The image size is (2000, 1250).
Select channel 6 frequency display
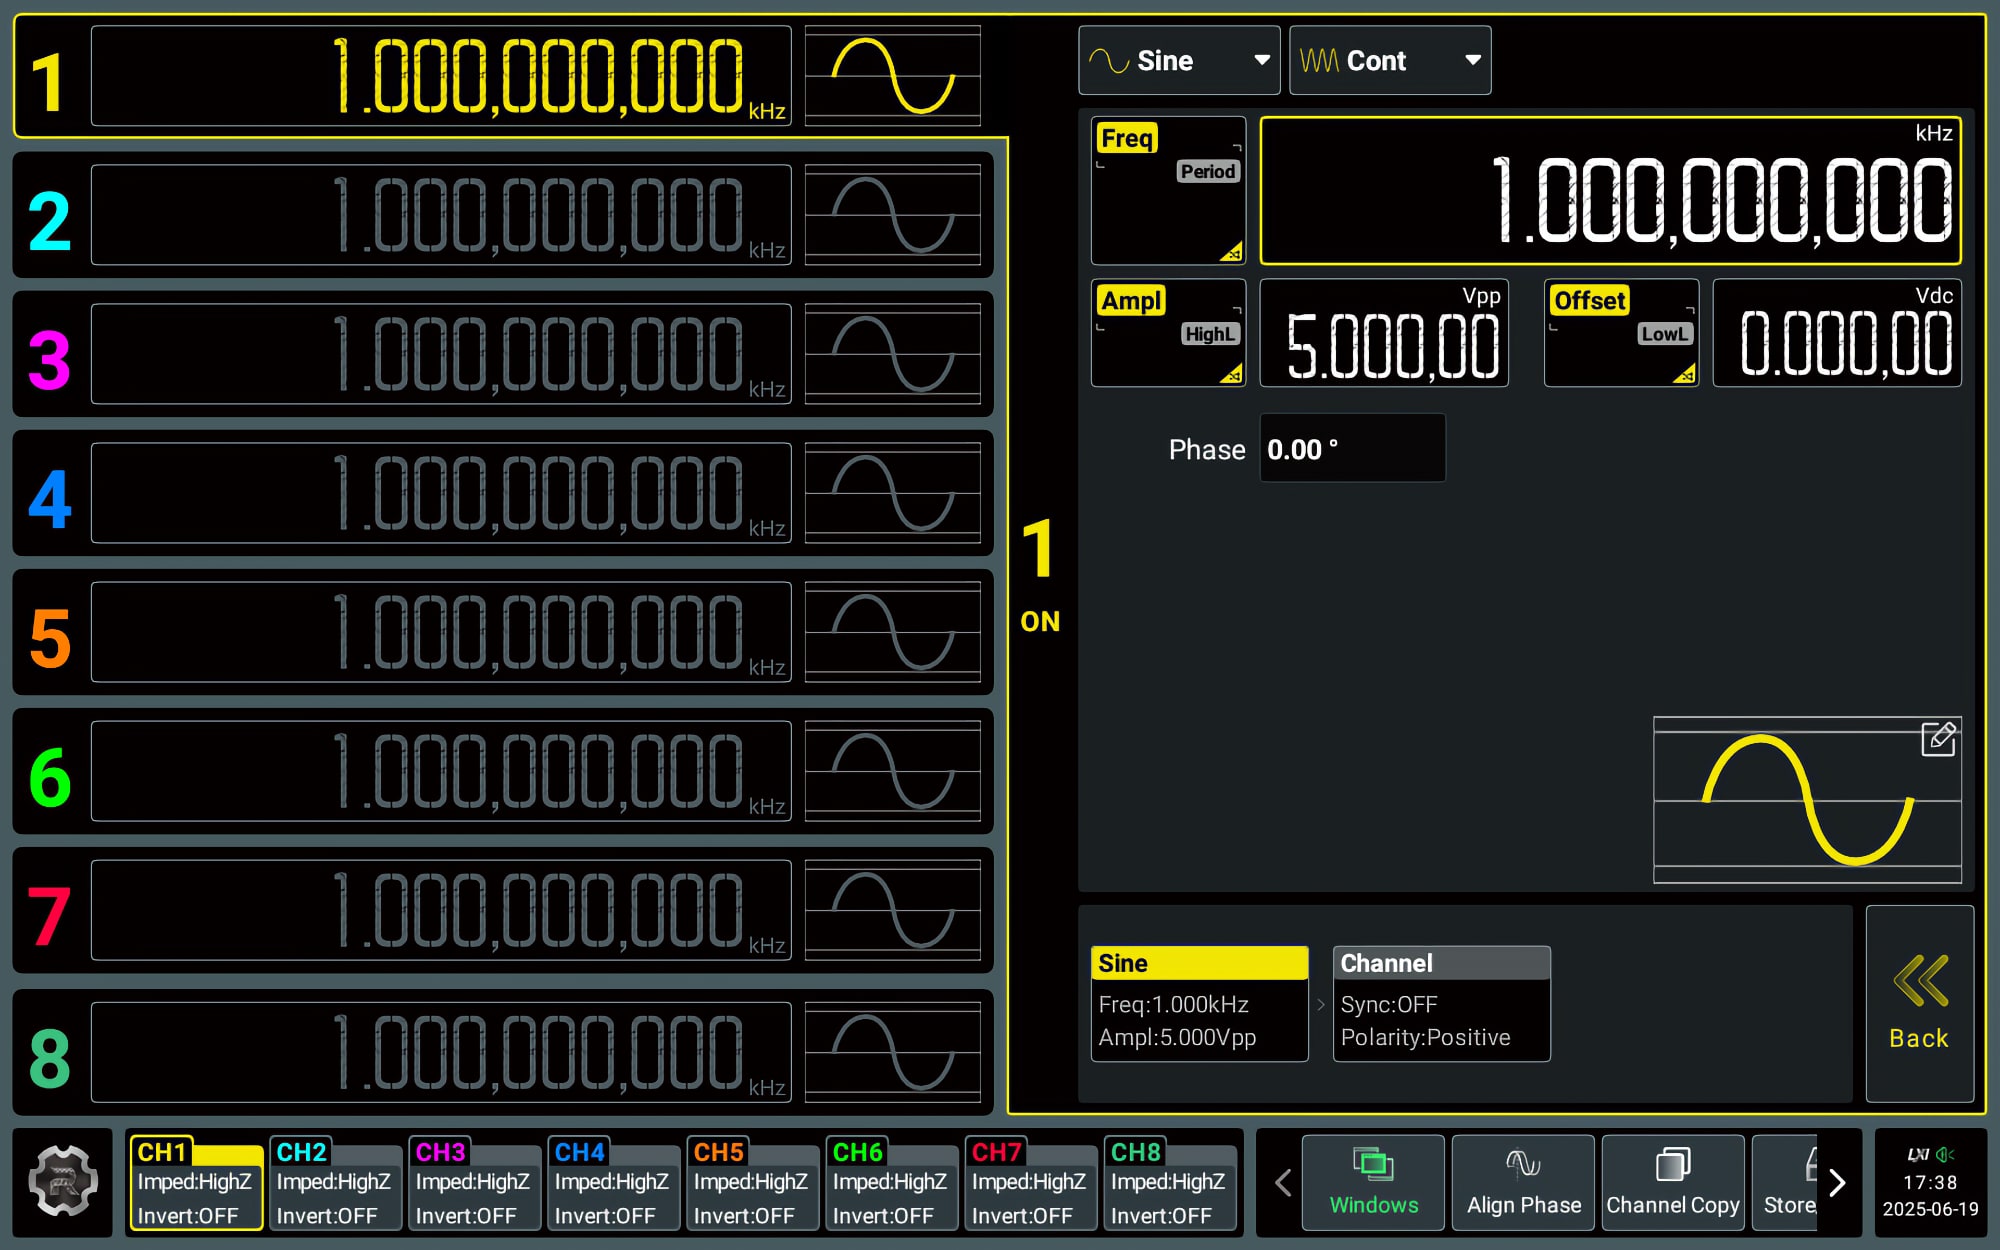(441, 771)
